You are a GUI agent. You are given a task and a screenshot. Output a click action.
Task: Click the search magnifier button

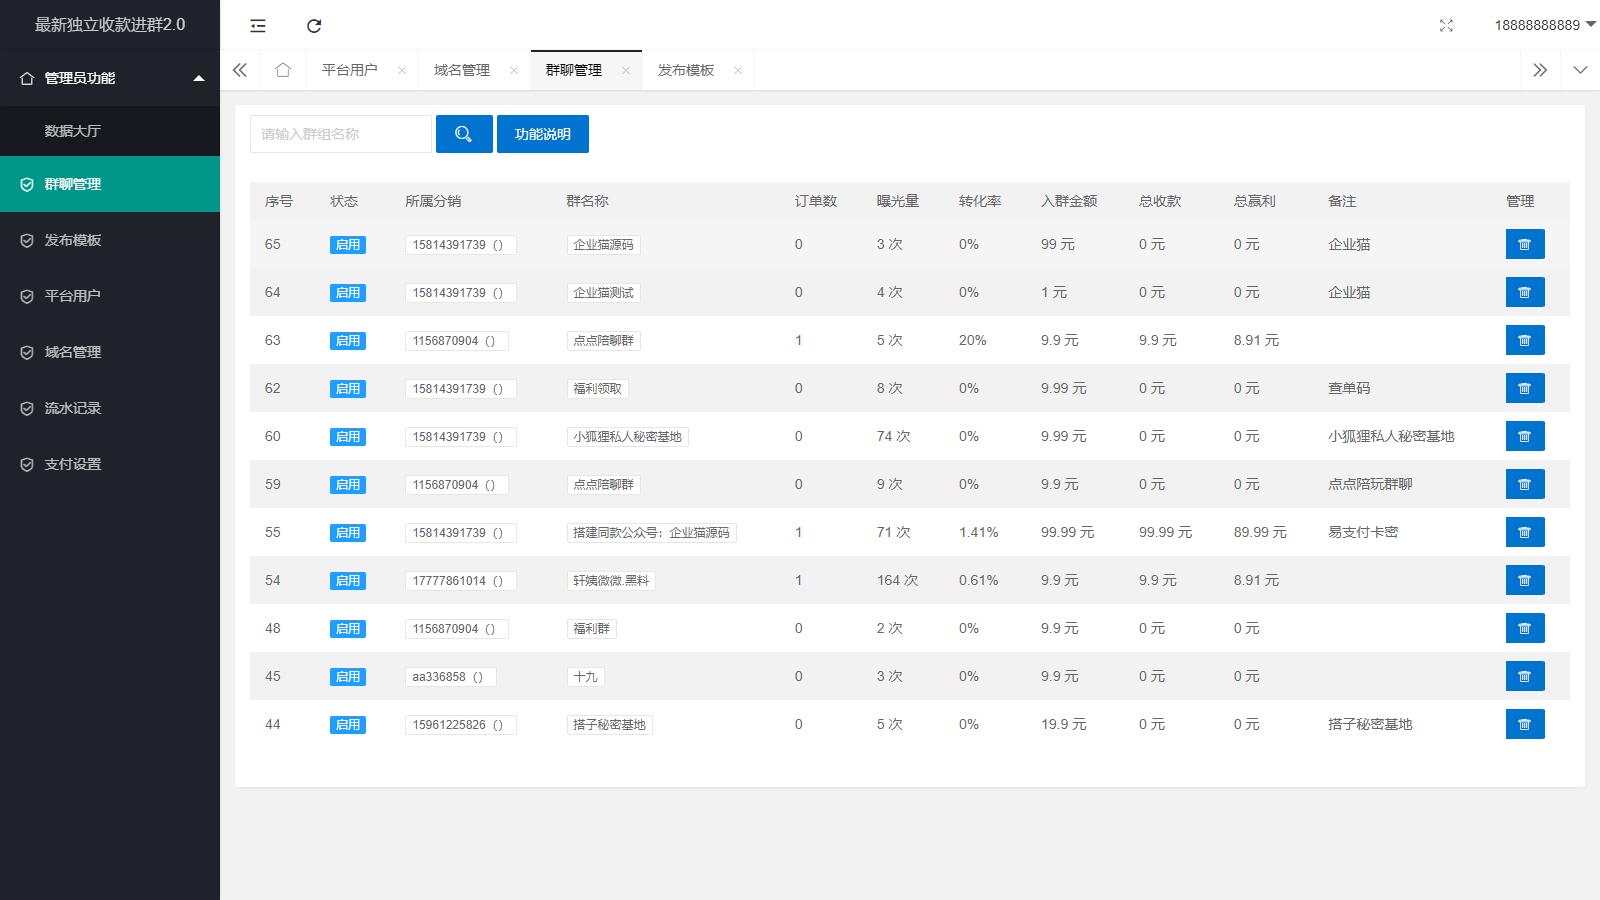(464, 134)
